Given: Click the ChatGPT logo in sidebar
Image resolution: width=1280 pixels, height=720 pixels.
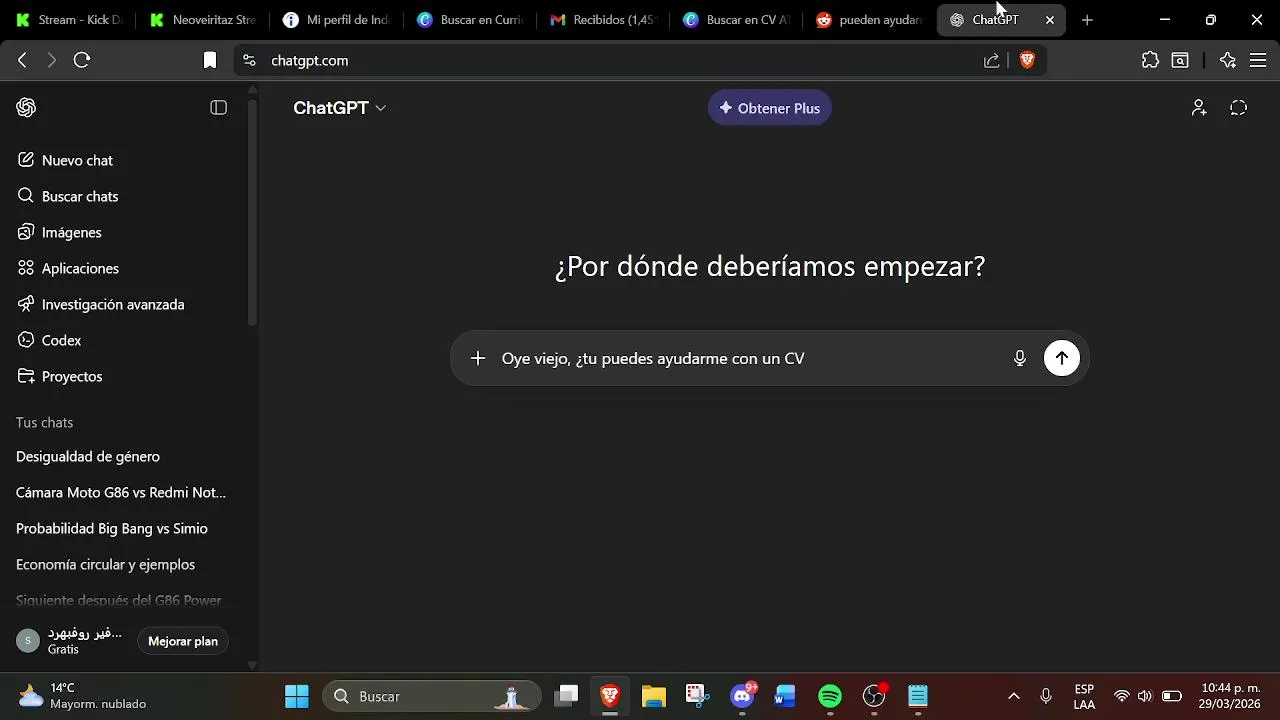Looking at the screenshot, I should pyautogui.click(x=27, y=108).
